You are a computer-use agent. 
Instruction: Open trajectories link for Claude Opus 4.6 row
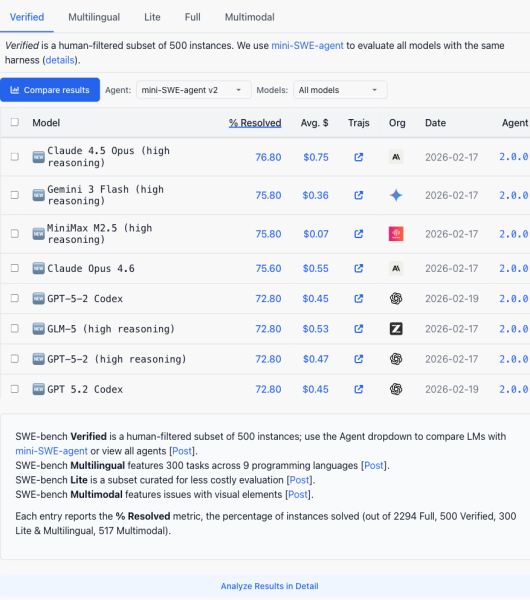(x=359, y=268)
